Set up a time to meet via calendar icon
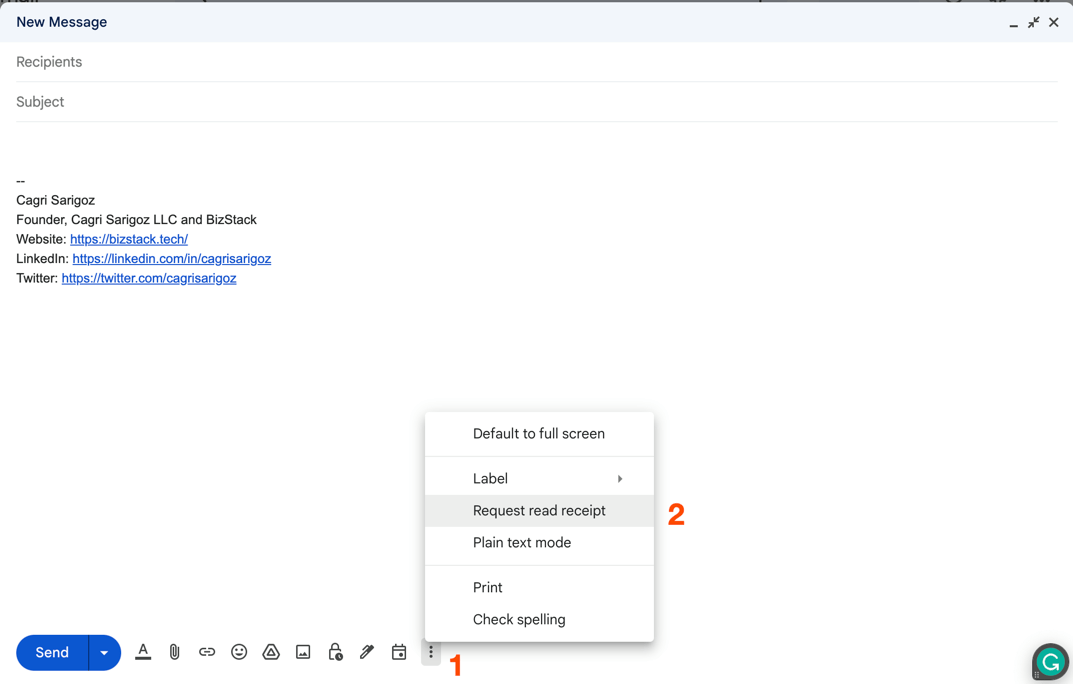Image resolution: width=1073 pixels, height=684 pixels. pos(399,652)
